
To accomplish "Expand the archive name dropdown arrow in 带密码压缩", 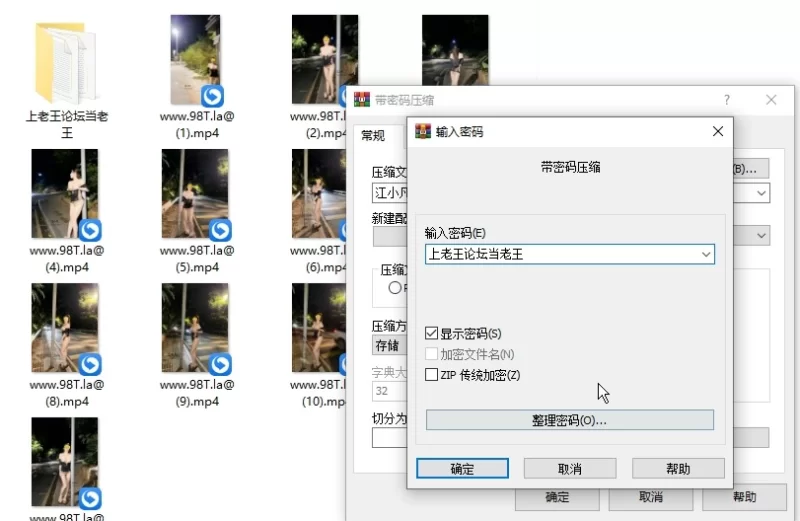I will pos(761,193).
